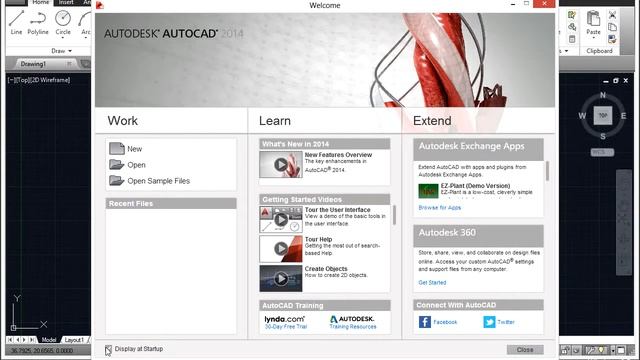This screenshot has width=640, height=360.
Task: Switch to the Model tab
Action: [x=49, y=340]
